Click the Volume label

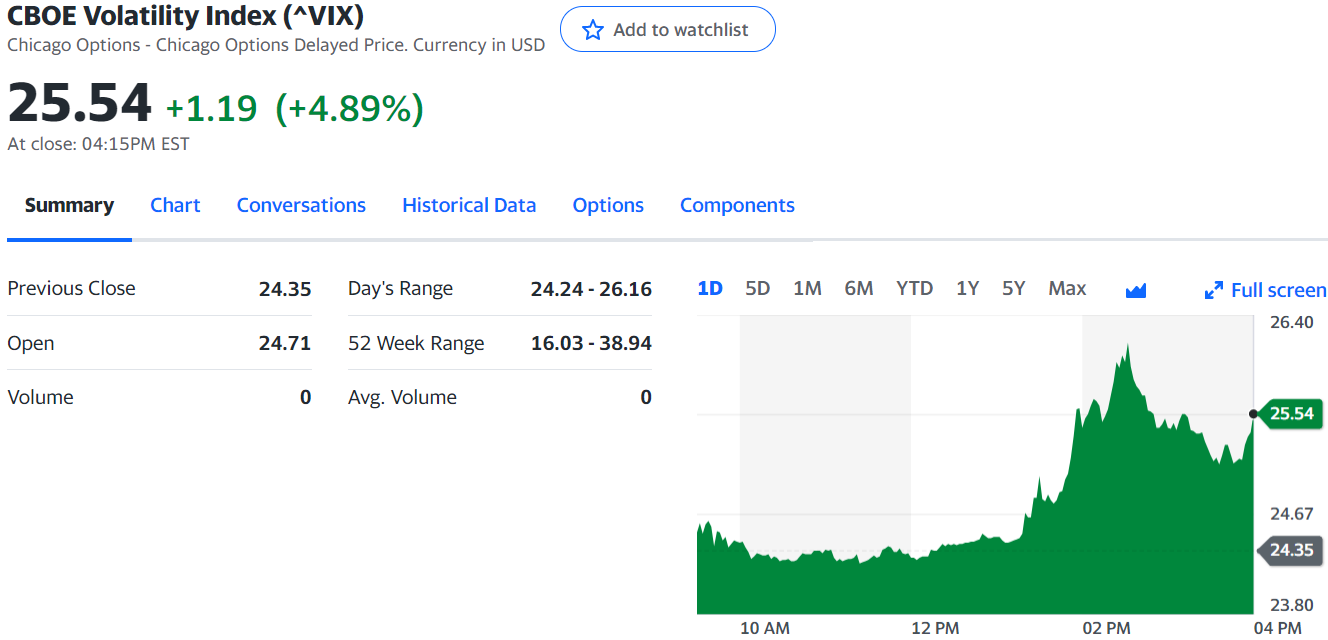click(40, 397)
